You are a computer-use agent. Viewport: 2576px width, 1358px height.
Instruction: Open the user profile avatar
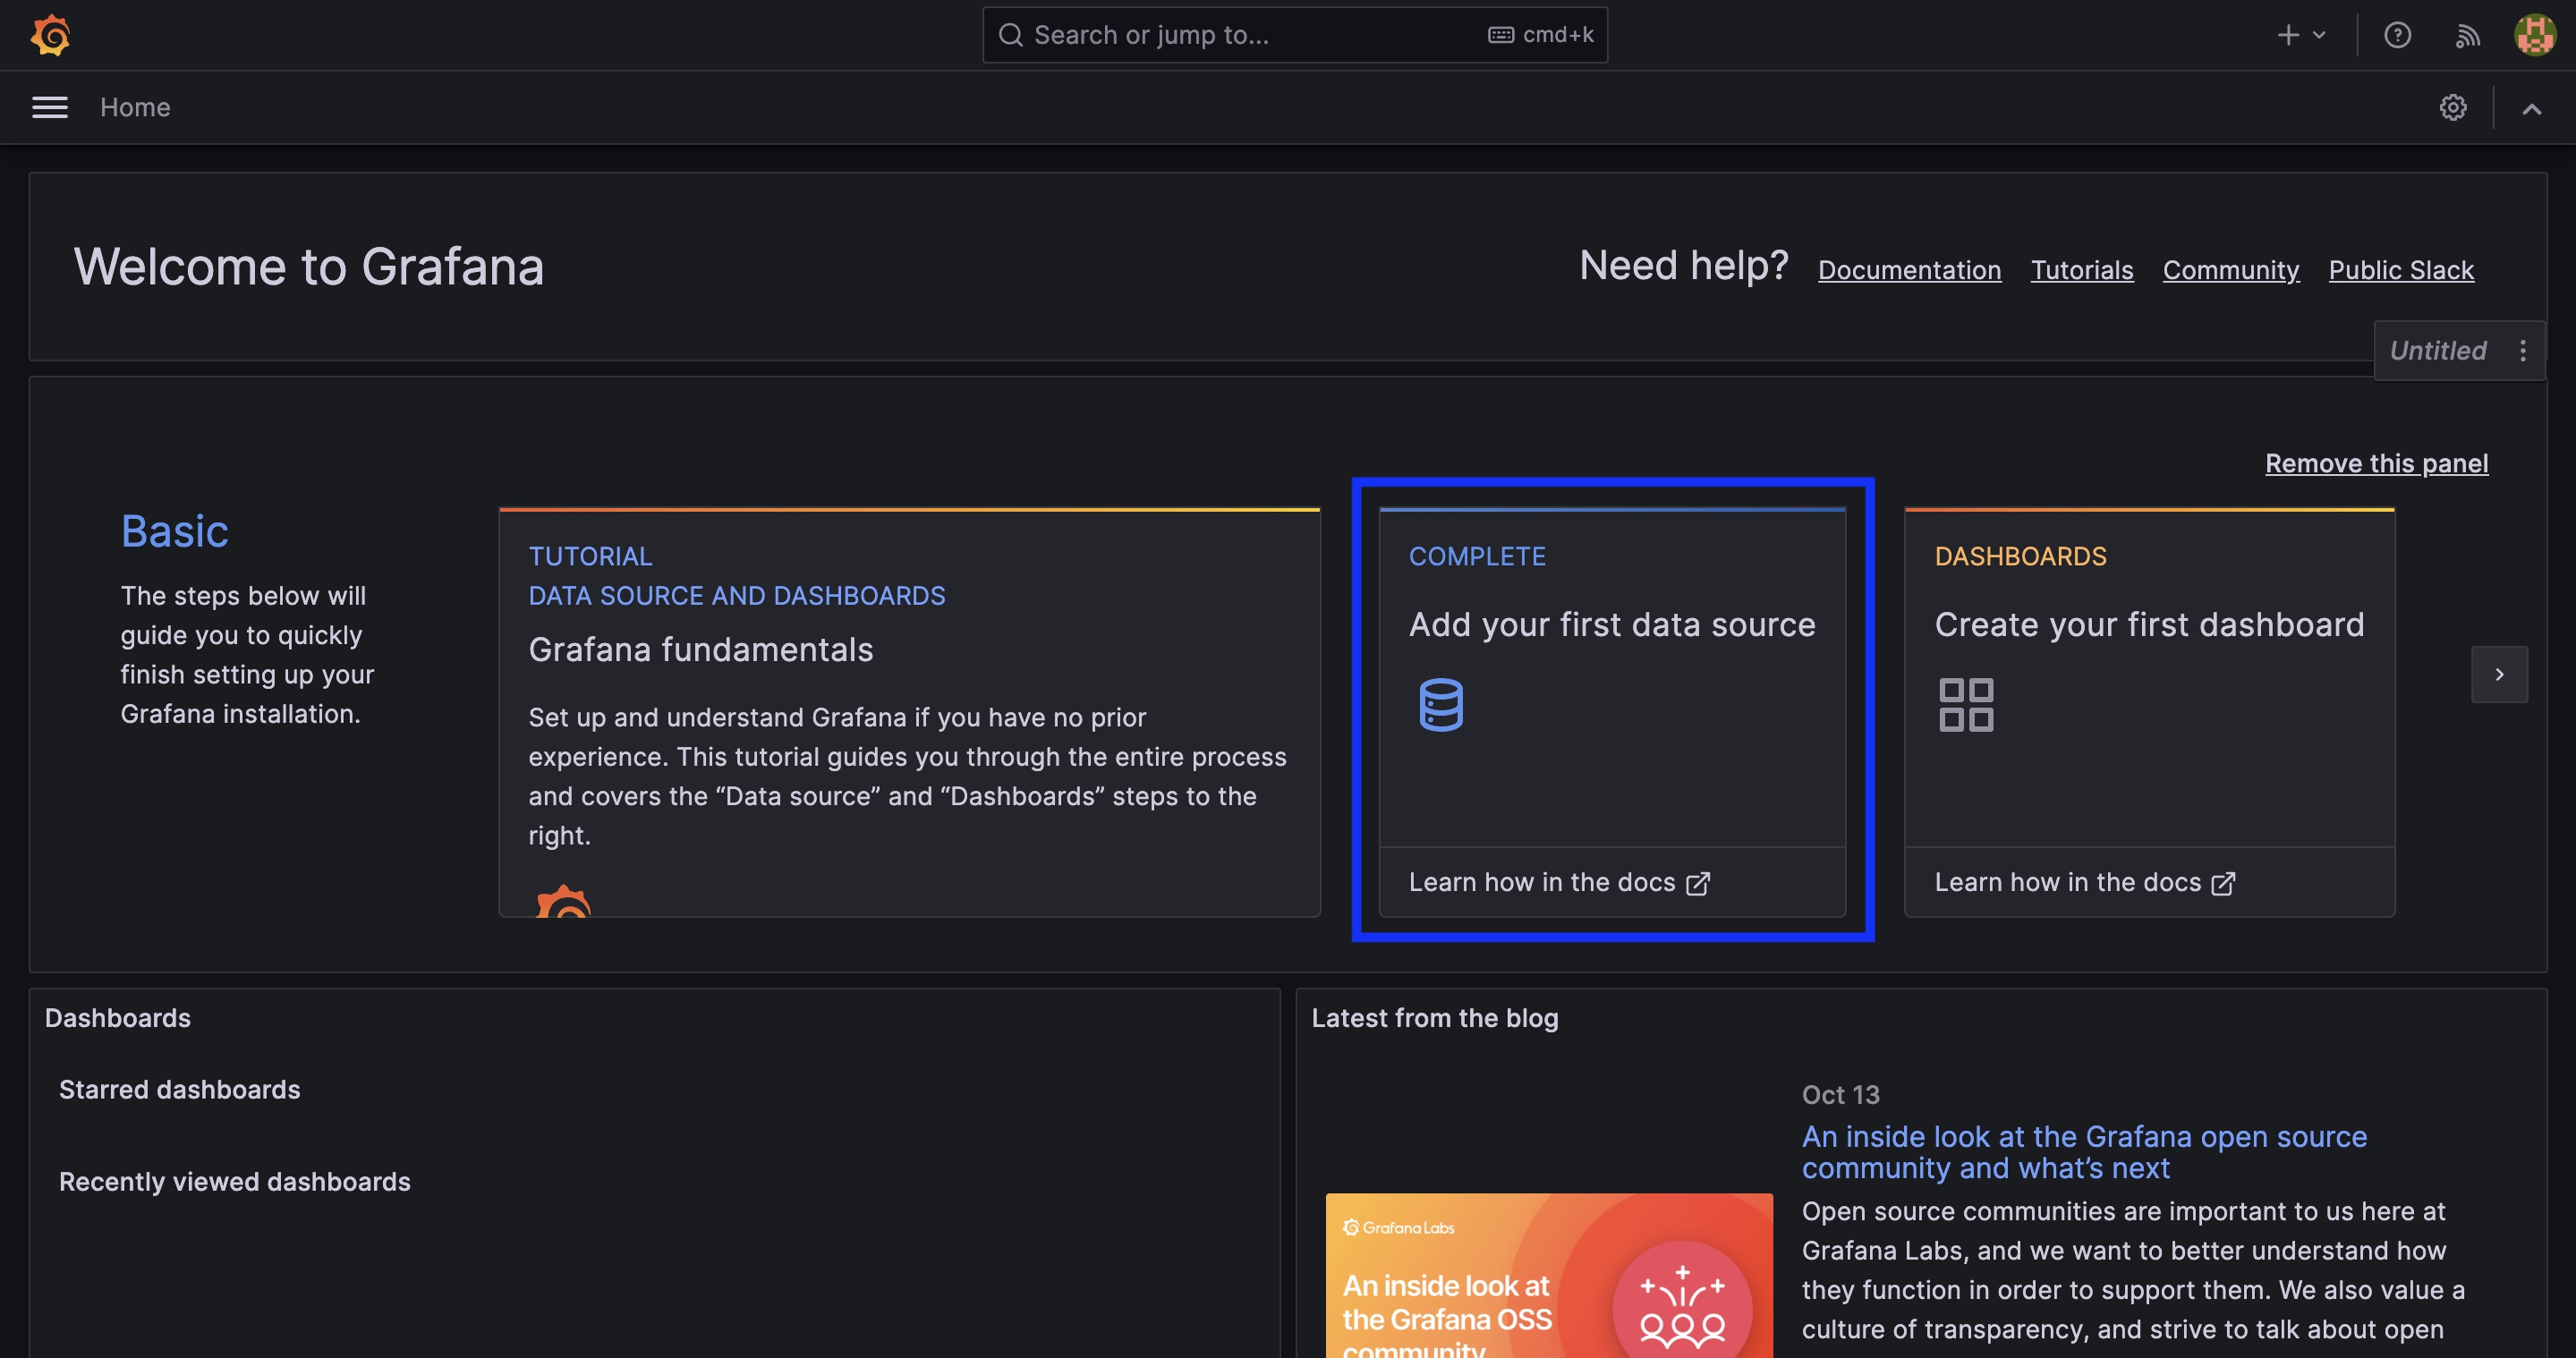click(x=2535, y=35)
